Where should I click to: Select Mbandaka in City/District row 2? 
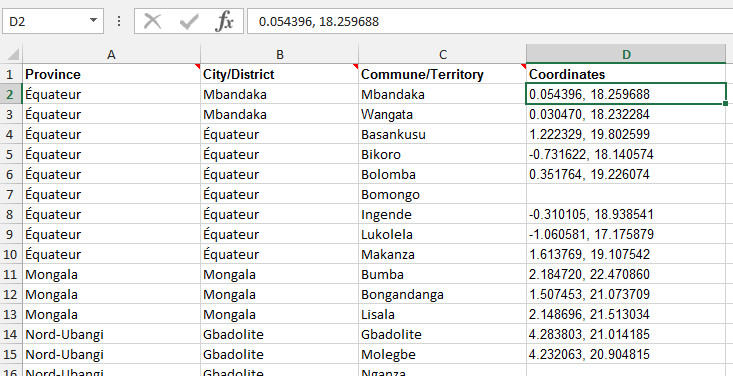click(280, 94)
